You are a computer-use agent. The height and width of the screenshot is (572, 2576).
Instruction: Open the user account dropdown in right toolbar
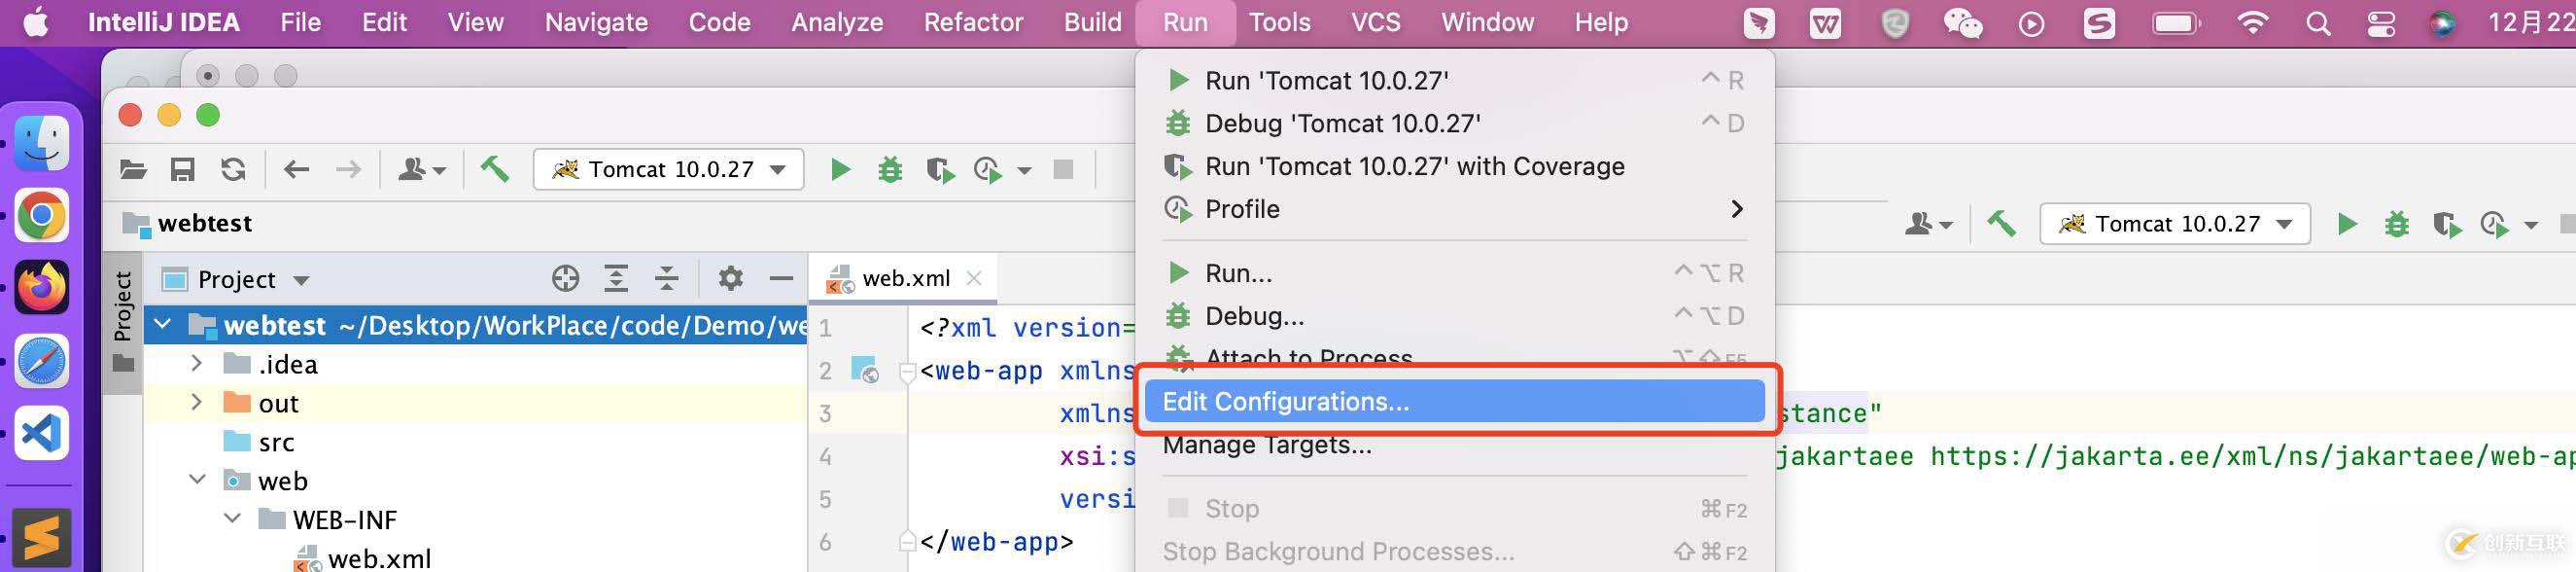[x=1929, y=224]
